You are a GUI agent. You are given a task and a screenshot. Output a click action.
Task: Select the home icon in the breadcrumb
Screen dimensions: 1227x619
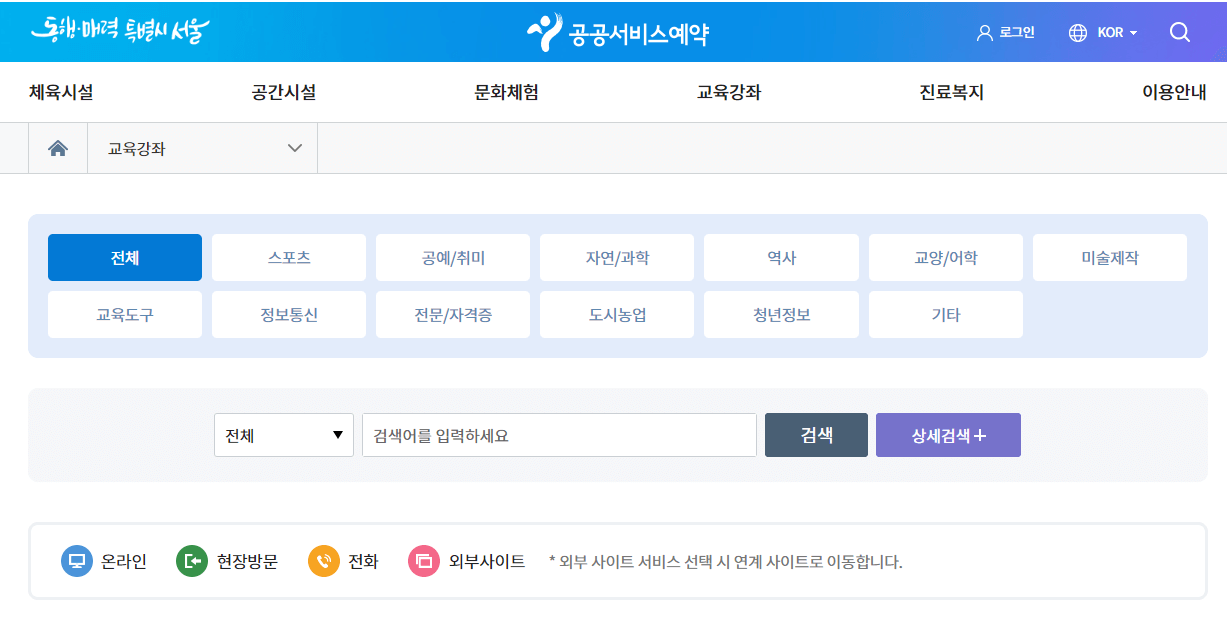[x=58, y=147]
